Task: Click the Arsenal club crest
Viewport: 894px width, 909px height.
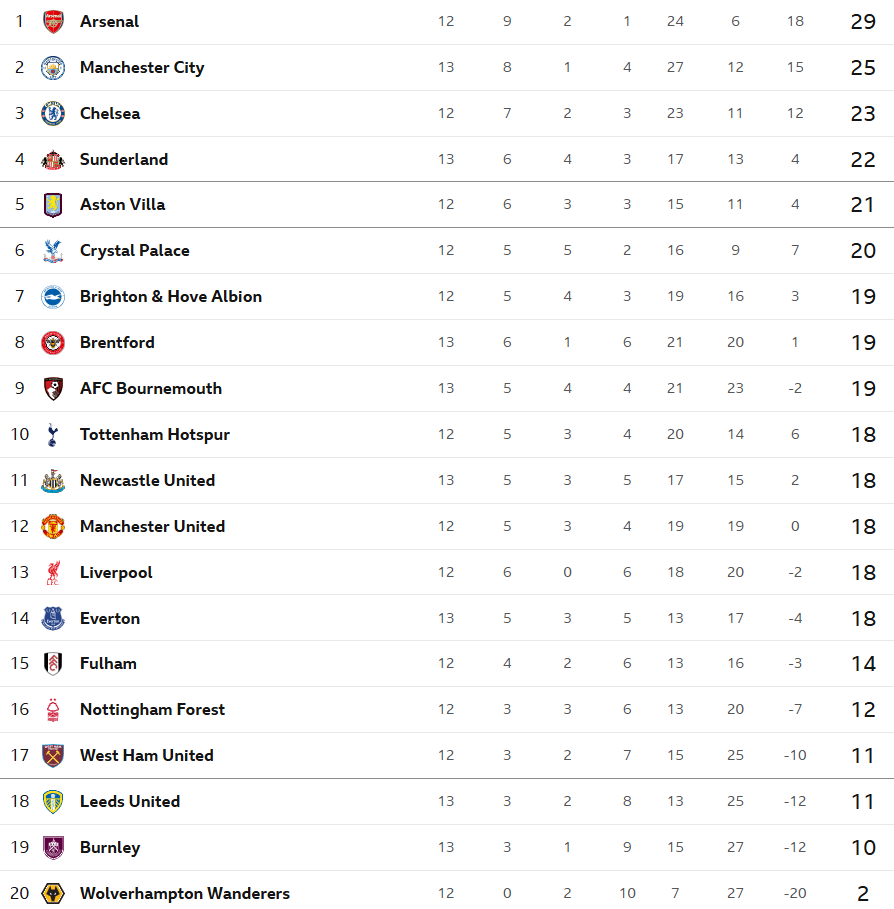Action: pos(53,21)
